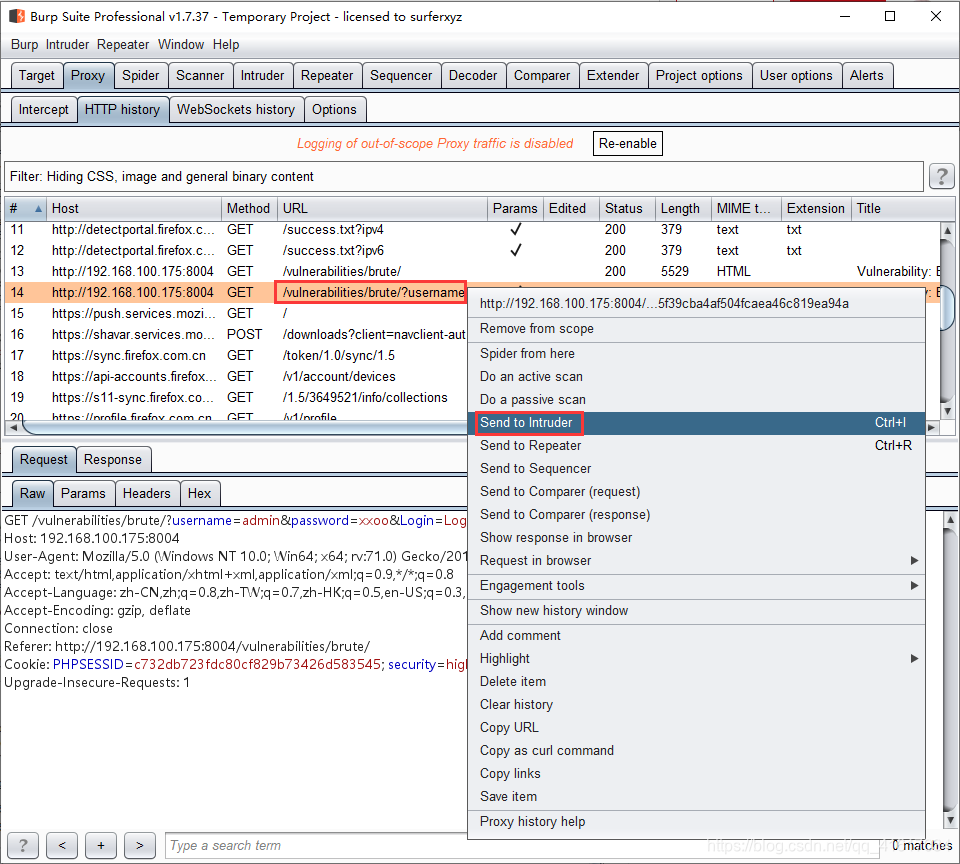
Task: Open the Intruder menu
Action: coord(67,44)
